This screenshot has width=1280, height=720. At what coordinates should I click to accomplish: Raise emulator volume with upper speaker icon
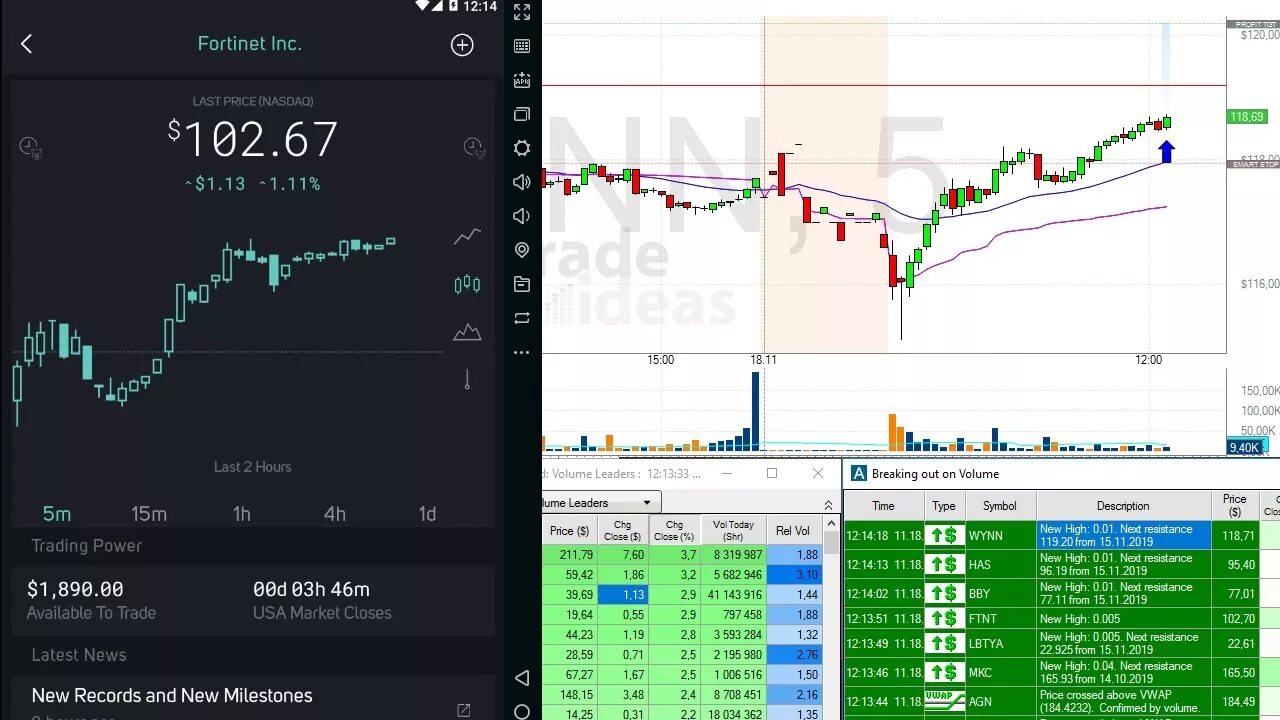[x=522, y=182]
